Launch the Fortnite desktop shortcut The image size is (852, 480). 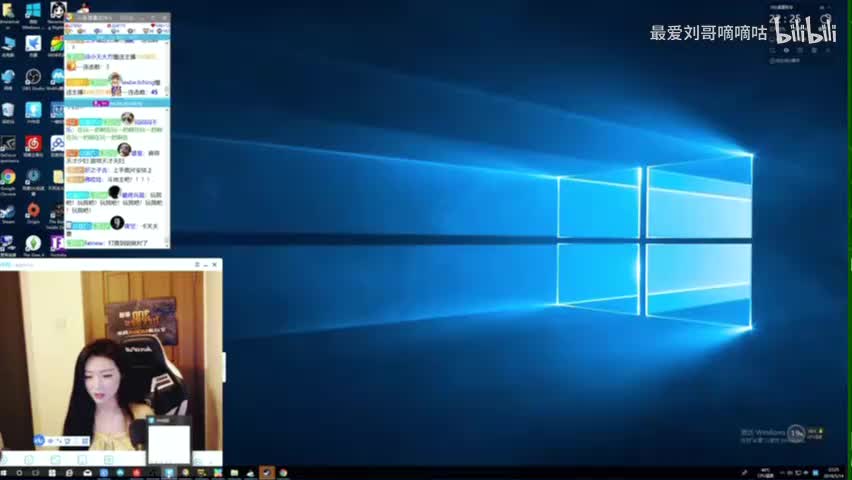click(58, 246)
